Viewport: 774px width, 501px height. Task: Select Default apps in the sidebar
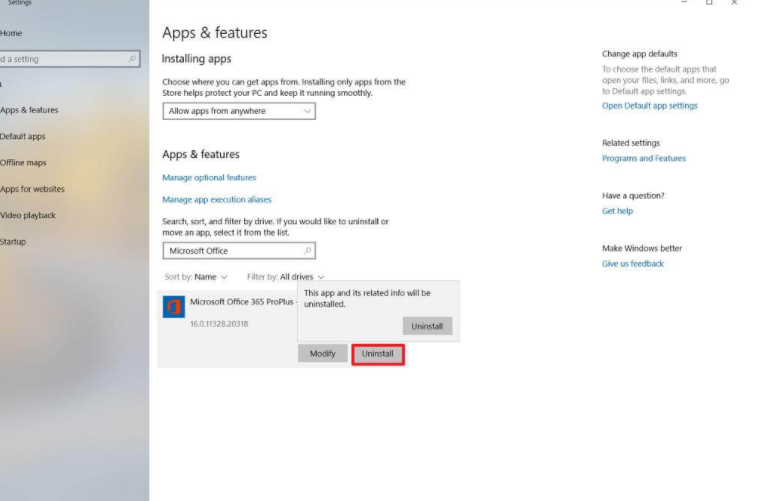pos(23,136)
